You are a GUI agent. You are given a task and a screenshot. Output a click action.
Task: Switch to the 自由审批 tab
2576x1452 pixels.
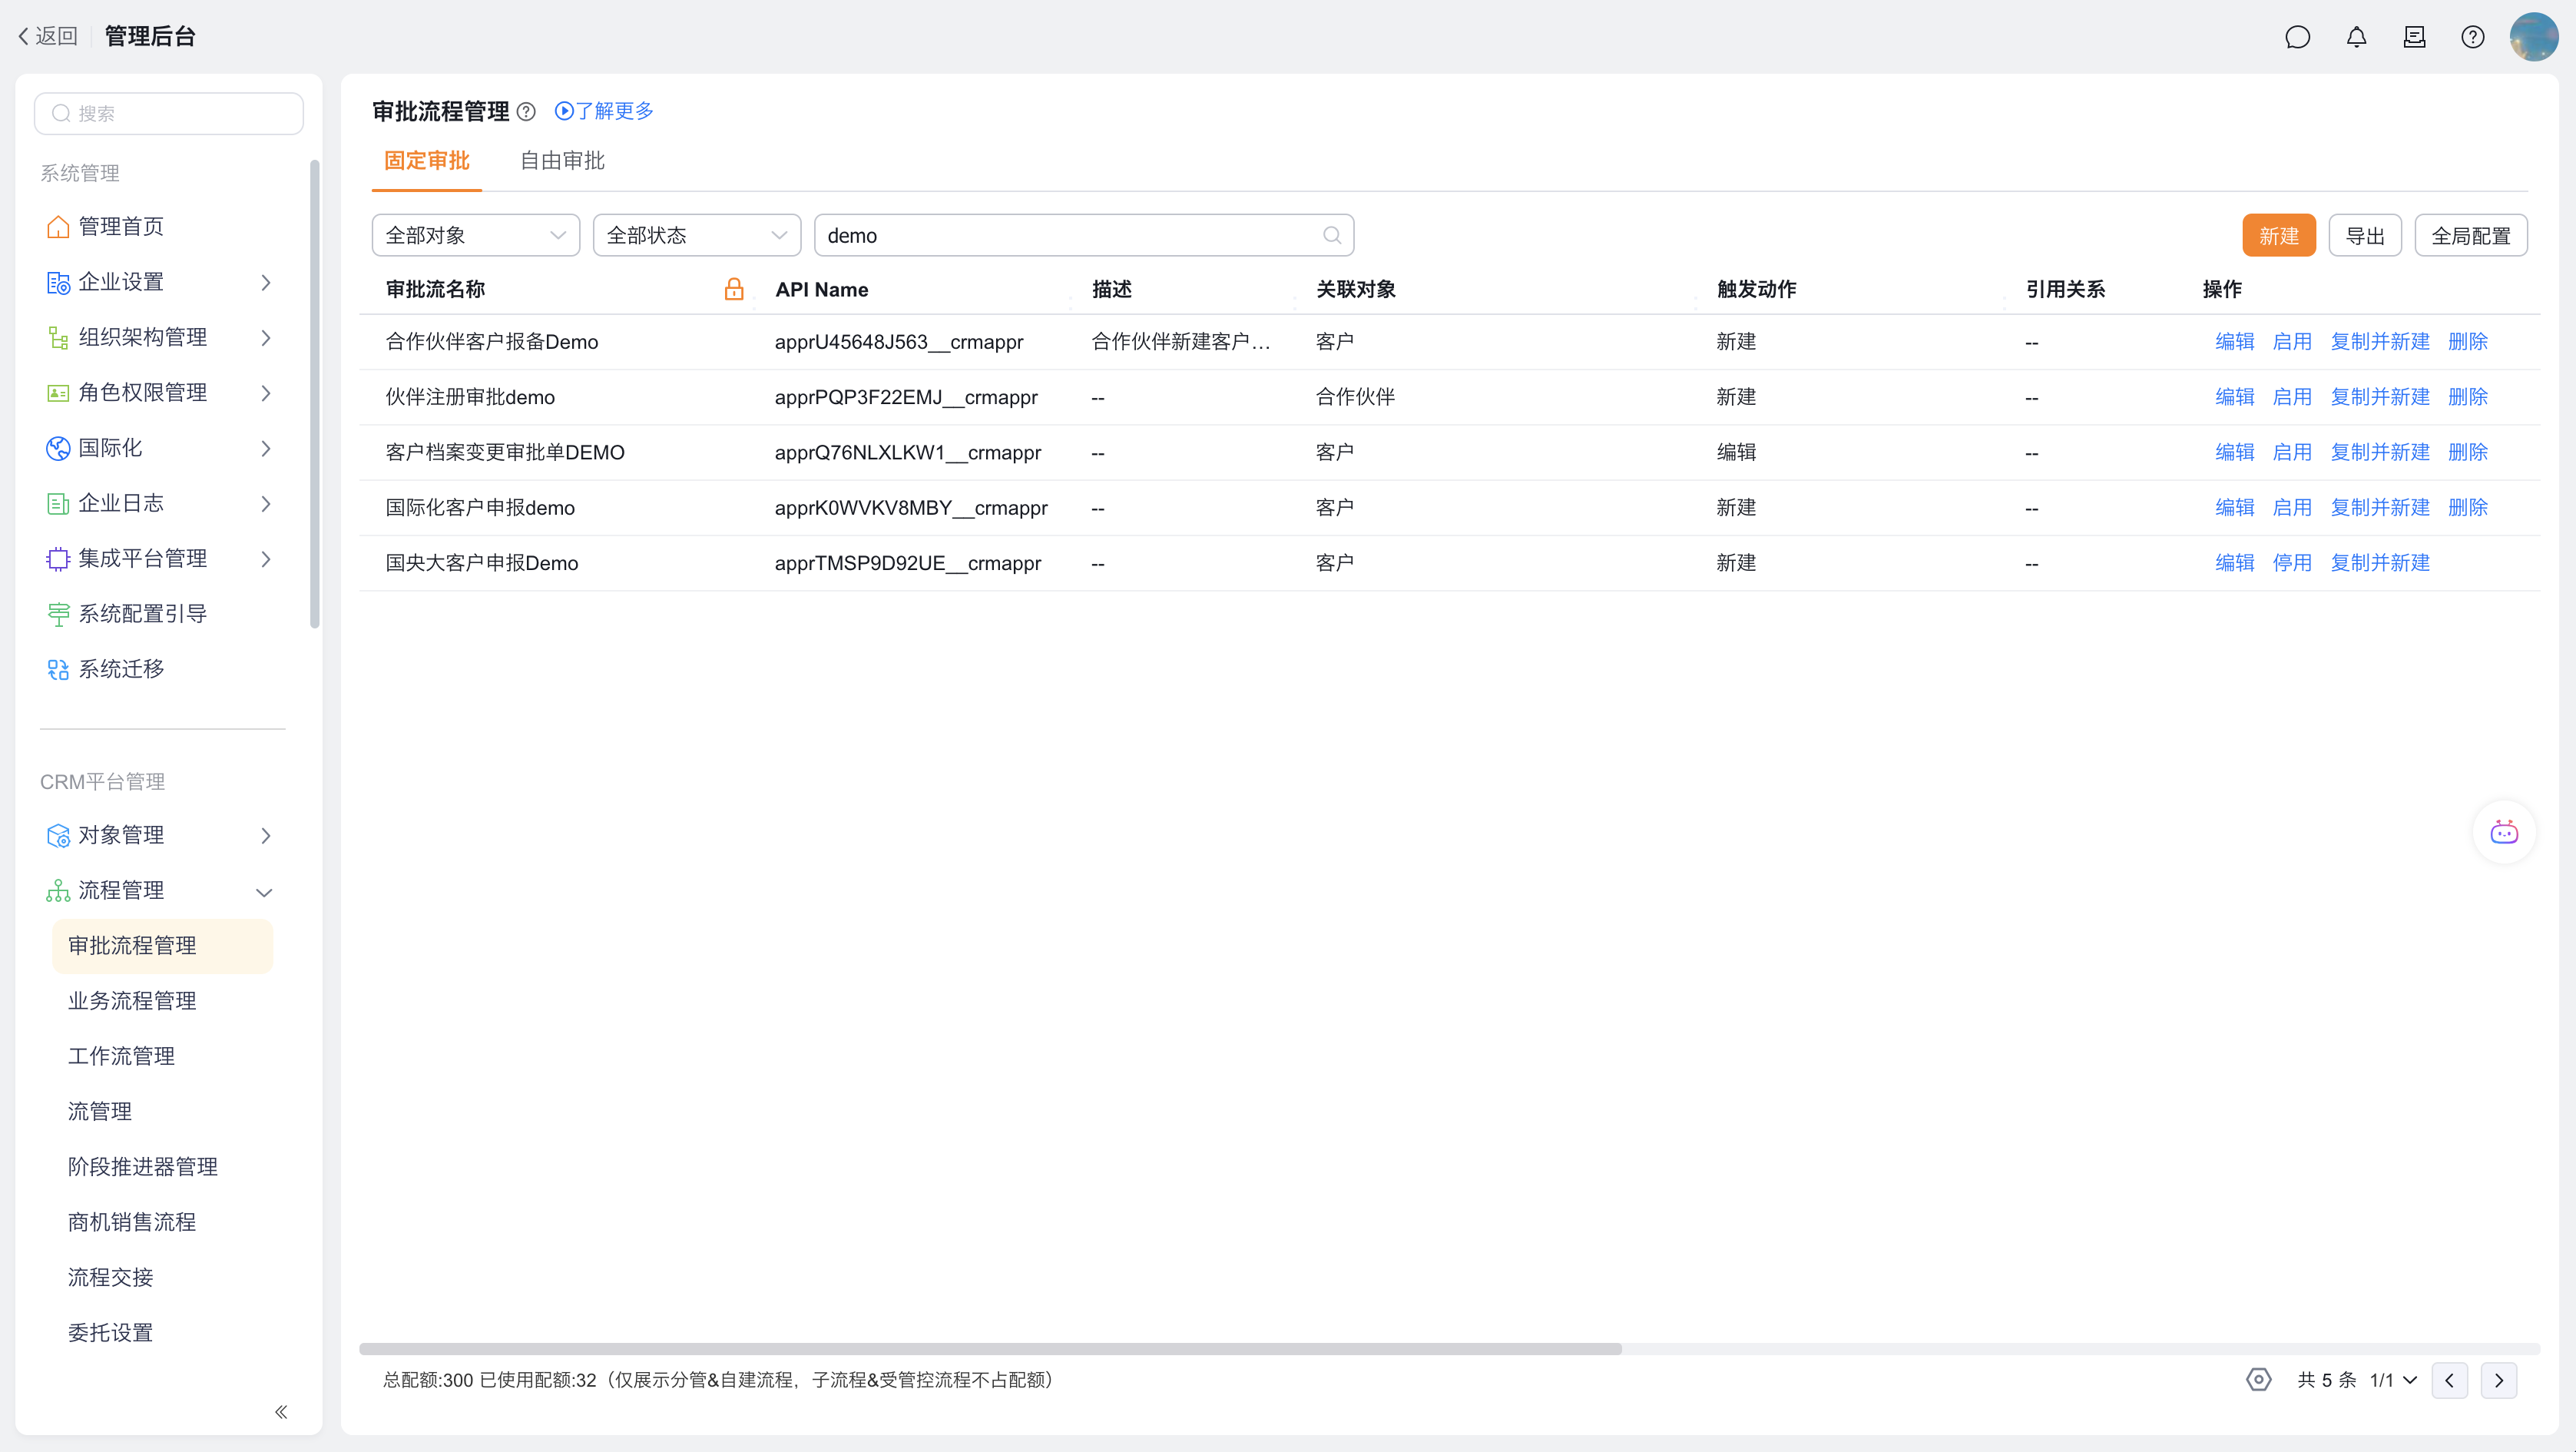562,161
